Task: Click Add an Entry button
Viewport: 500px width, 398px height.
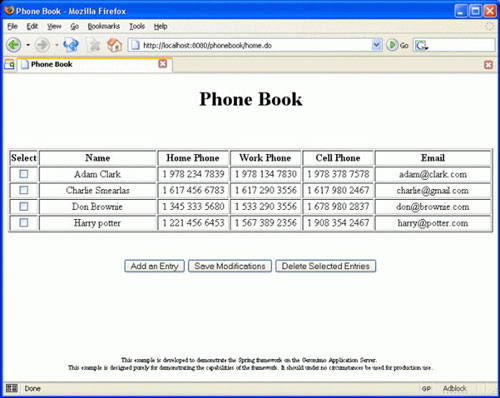Action: (154, 266)
